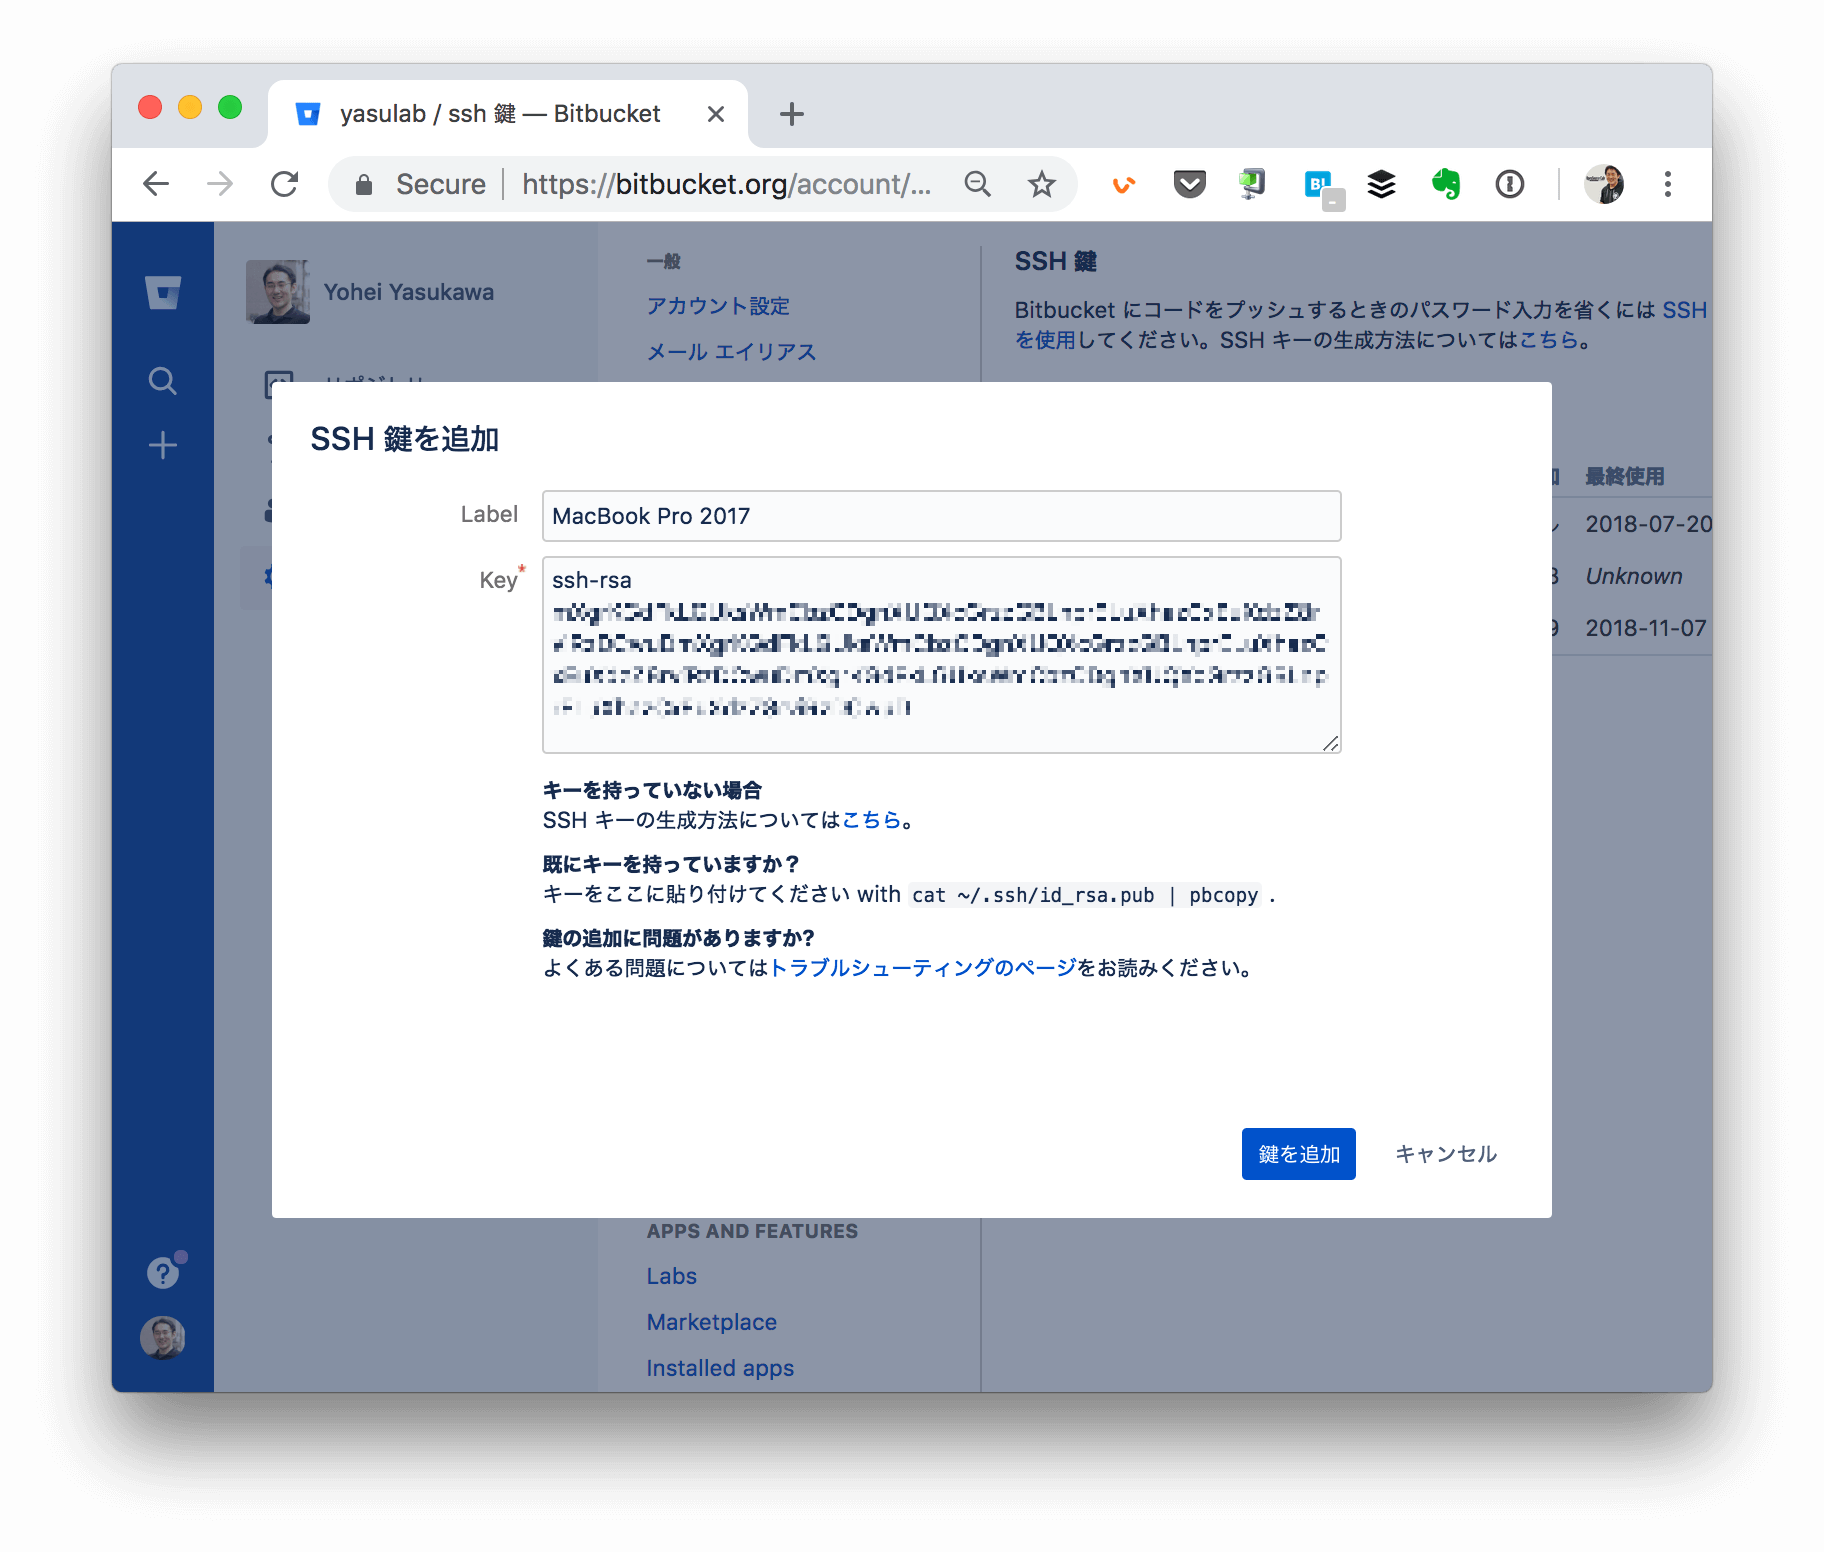Open the 1Password extension icon
This screenshot has width=1824, height=1552.
[x=1510, y=184]
